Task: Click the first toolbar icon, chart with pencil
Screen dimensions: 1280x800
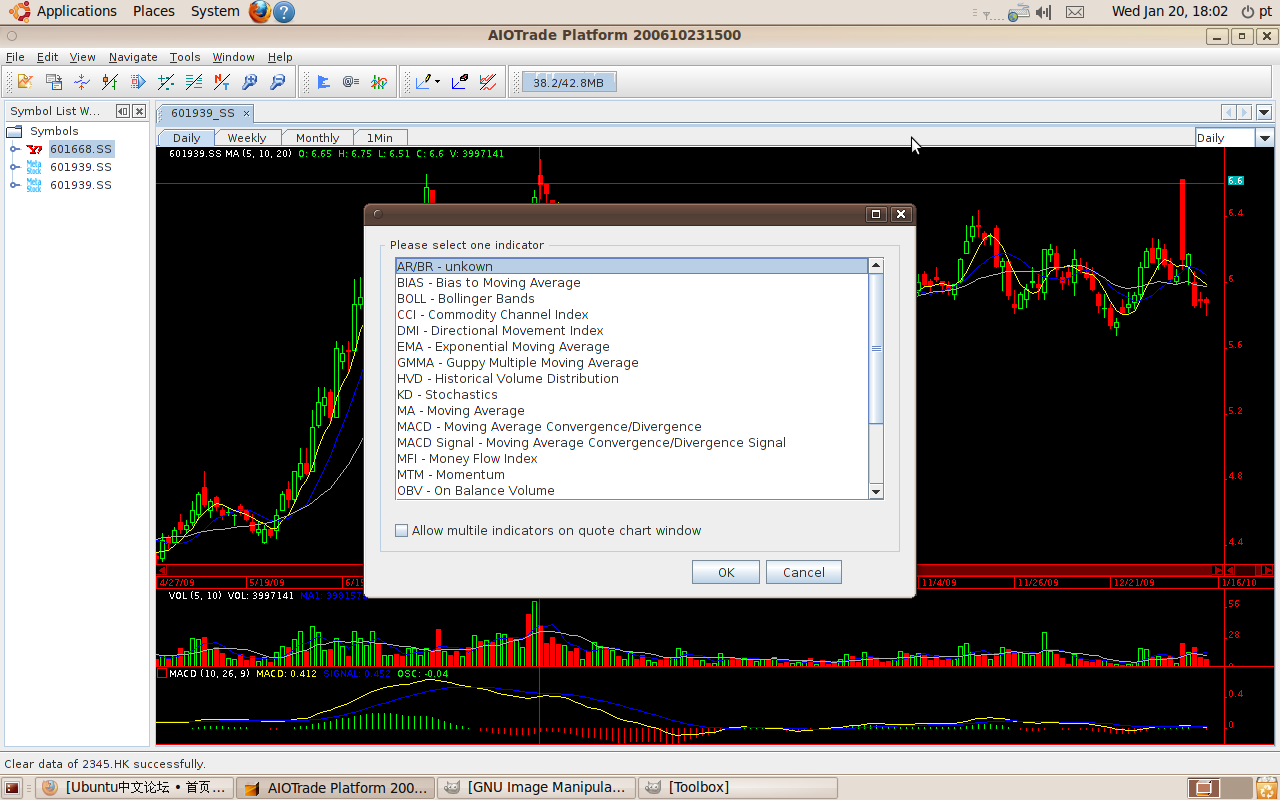Action: click(x=25, y=82)
